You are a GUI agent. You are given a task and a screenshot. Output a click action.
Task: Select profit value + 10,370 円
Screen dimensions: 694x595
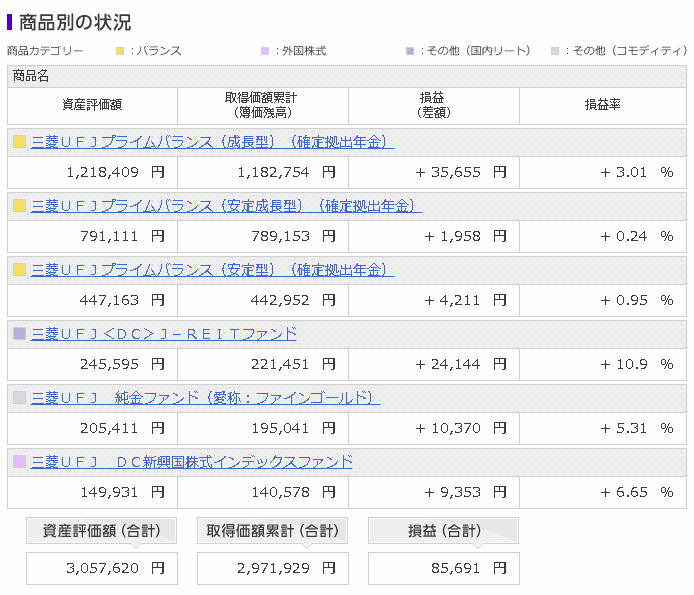point(461,428)
